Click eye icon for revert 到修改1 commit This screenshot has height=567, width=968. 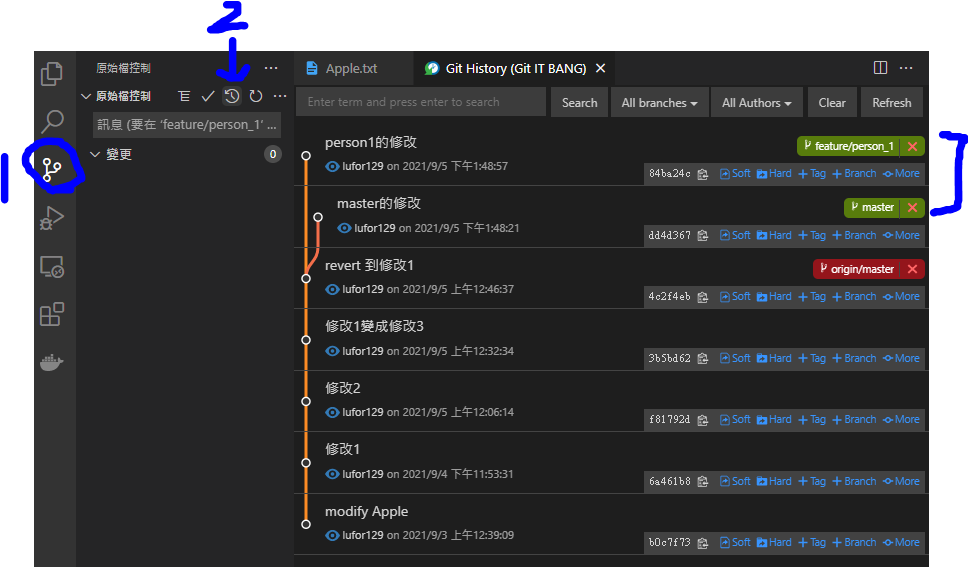(x=332, y=289)
